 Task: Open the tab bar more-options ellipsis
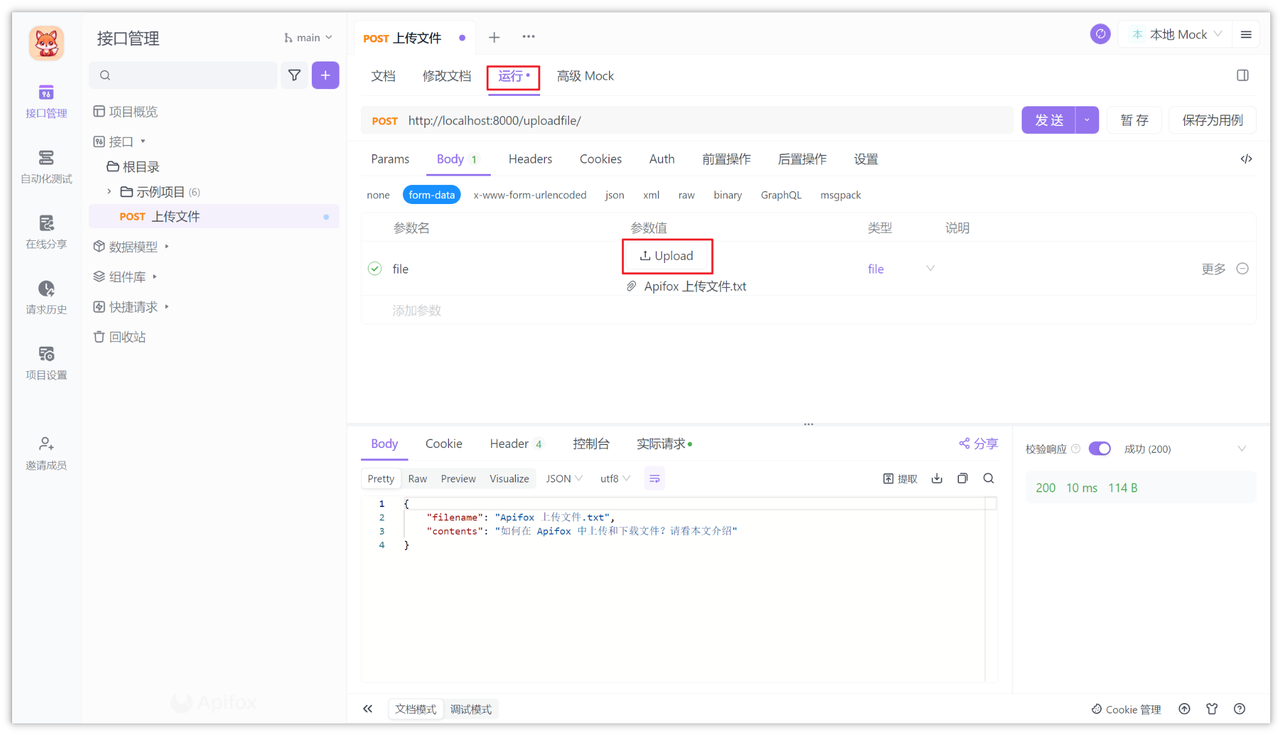(x=528, y=37)
